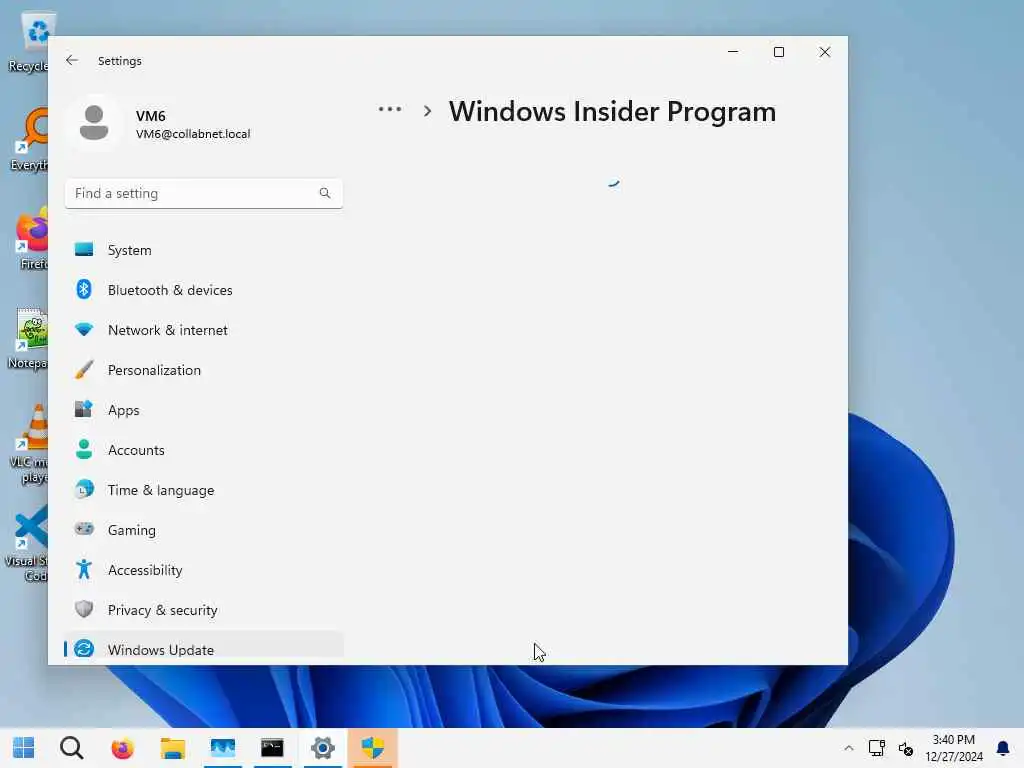1024x768 pixels.
Task: Click the network tray icon
Action: (x=876, y=748)
